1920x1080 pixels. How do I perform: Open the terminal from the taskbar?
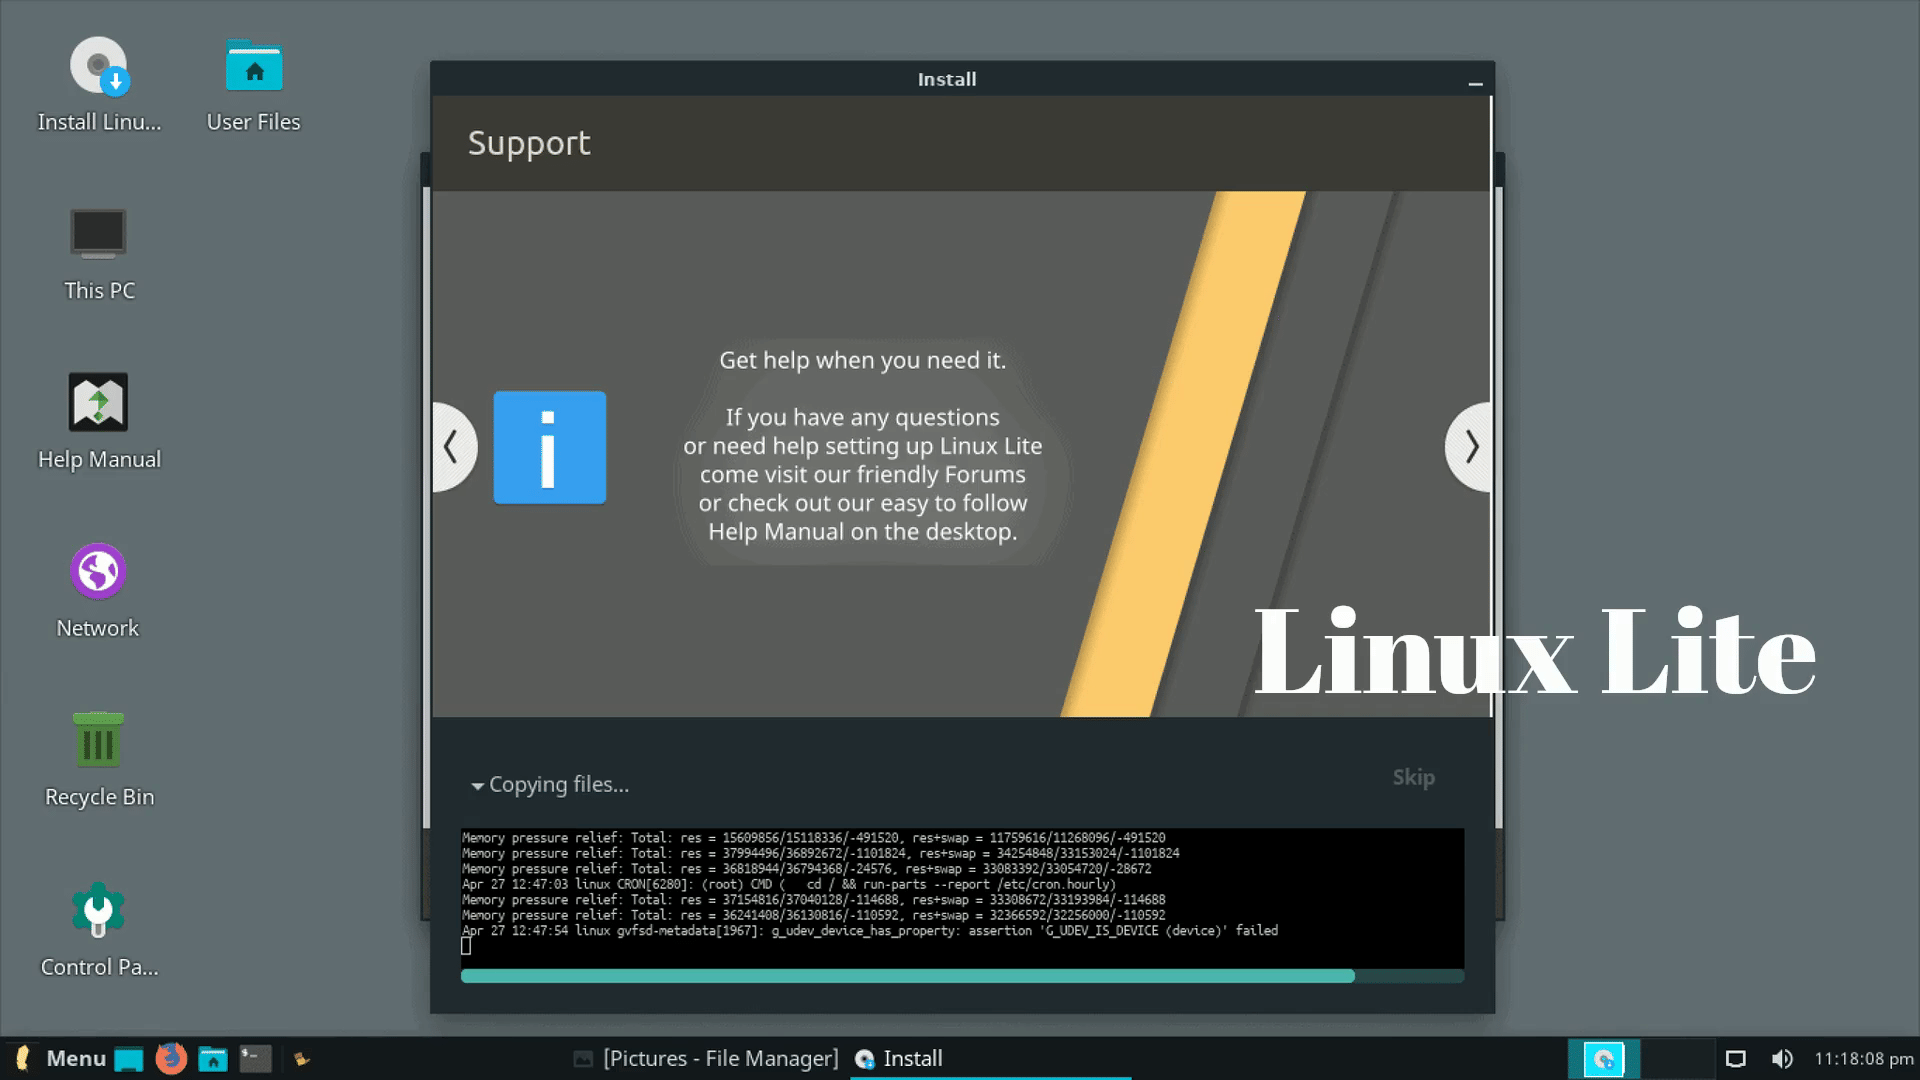click(x=255, y=1058)
